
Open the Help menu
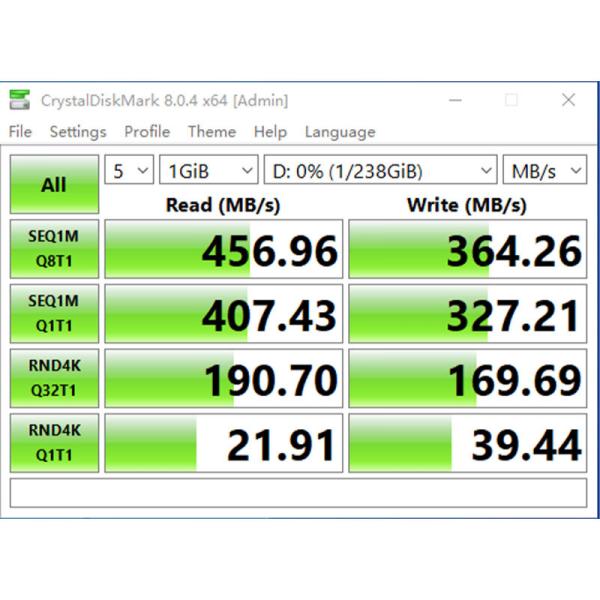tap(270, 132)
